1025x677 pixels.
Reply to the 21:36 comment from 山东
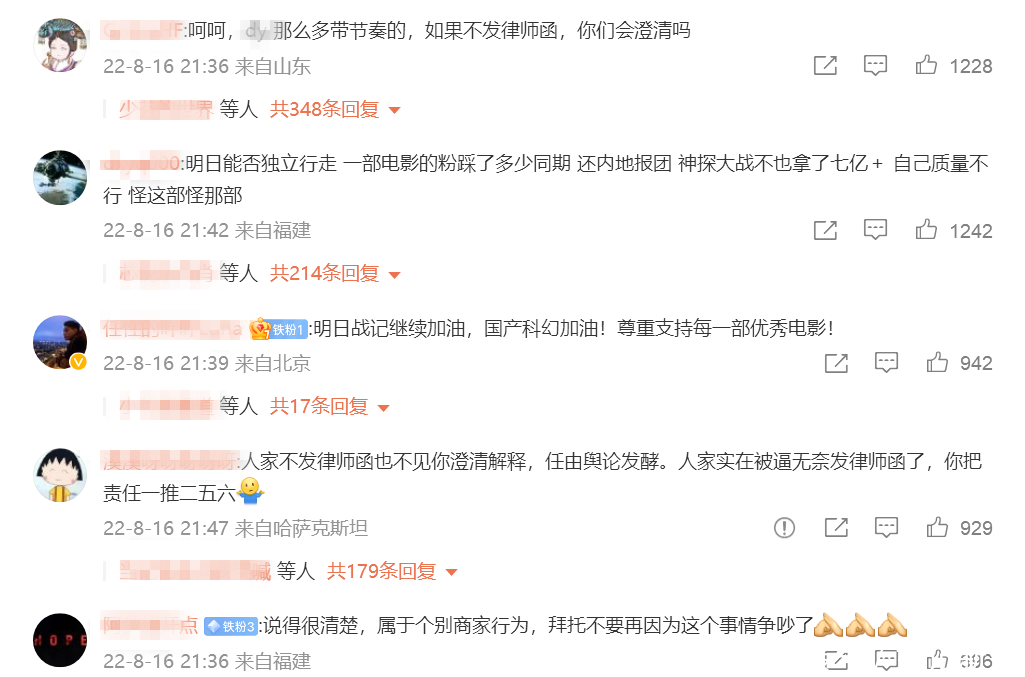[x=875, y=65]
